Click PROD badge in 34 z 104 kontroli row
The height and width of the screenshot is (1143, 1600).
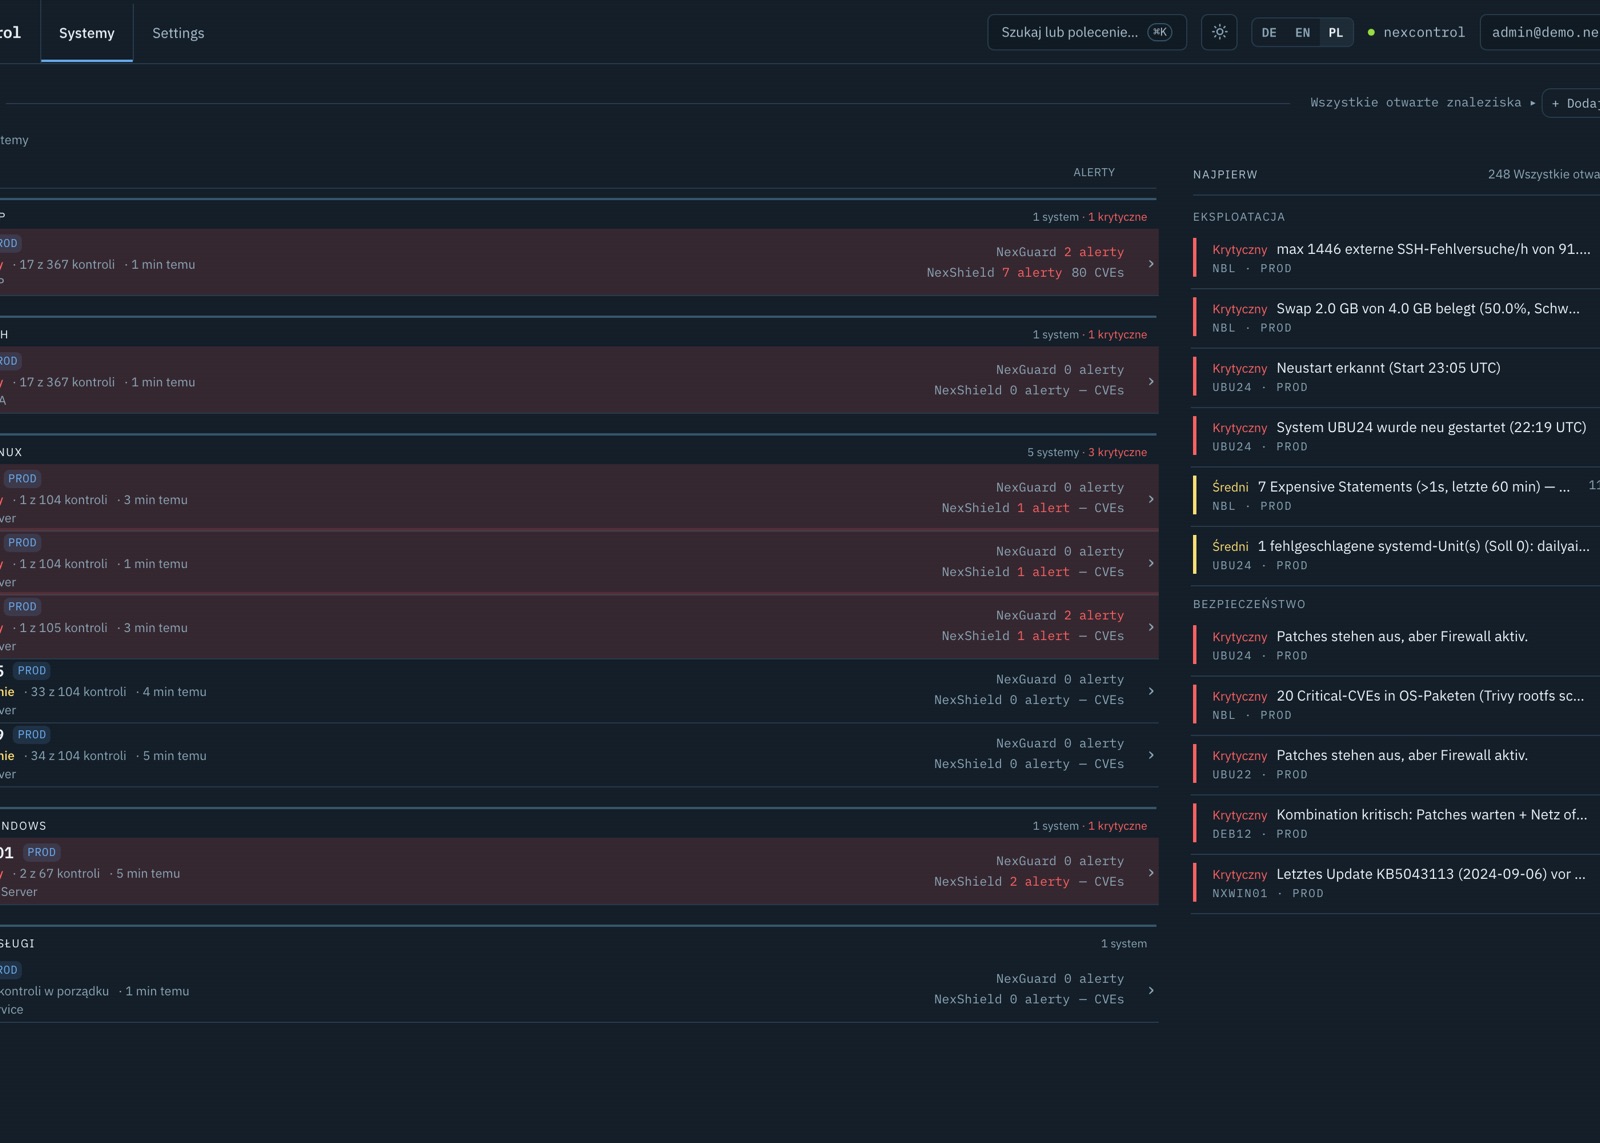32,734
